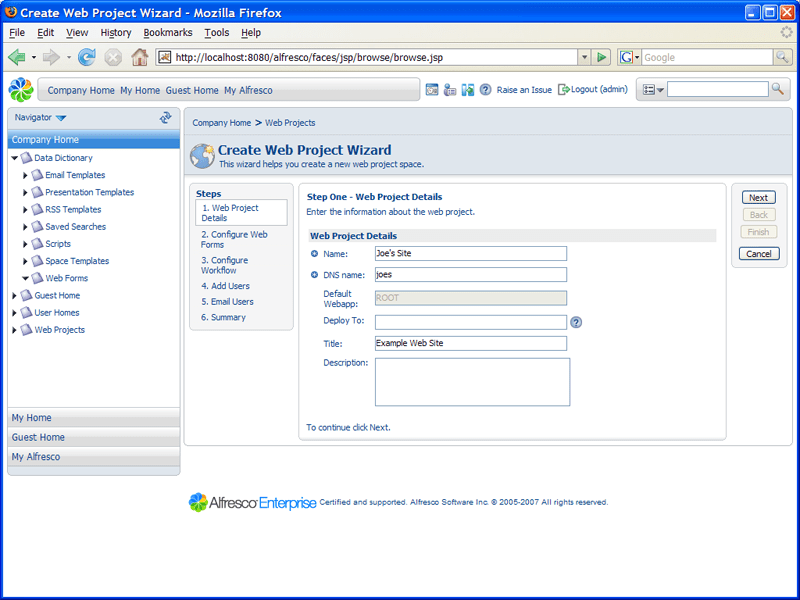Cancel the Web Project Wizard

(x=759, y=253)
